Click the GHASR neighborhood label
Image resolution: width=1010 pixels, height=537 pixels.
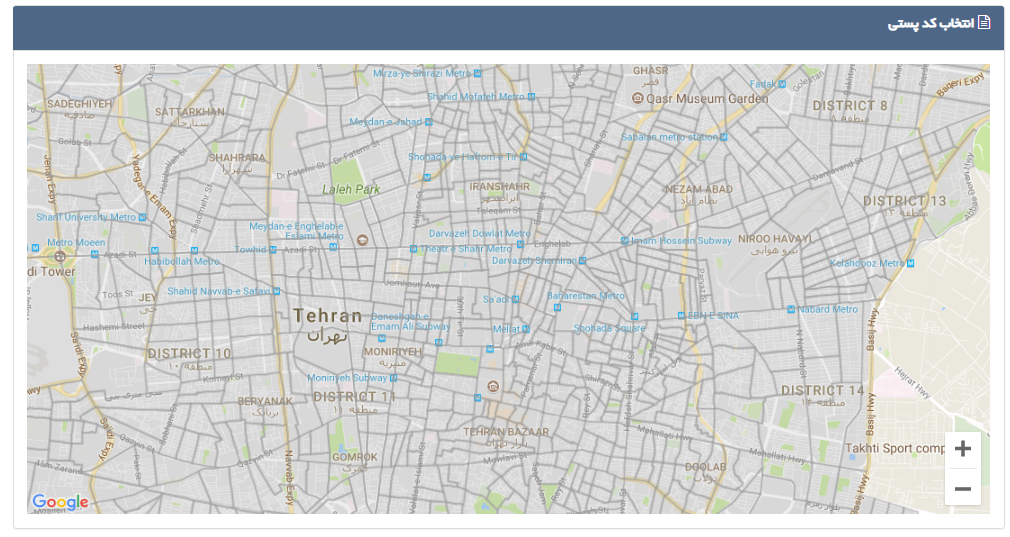click(651, 70)
